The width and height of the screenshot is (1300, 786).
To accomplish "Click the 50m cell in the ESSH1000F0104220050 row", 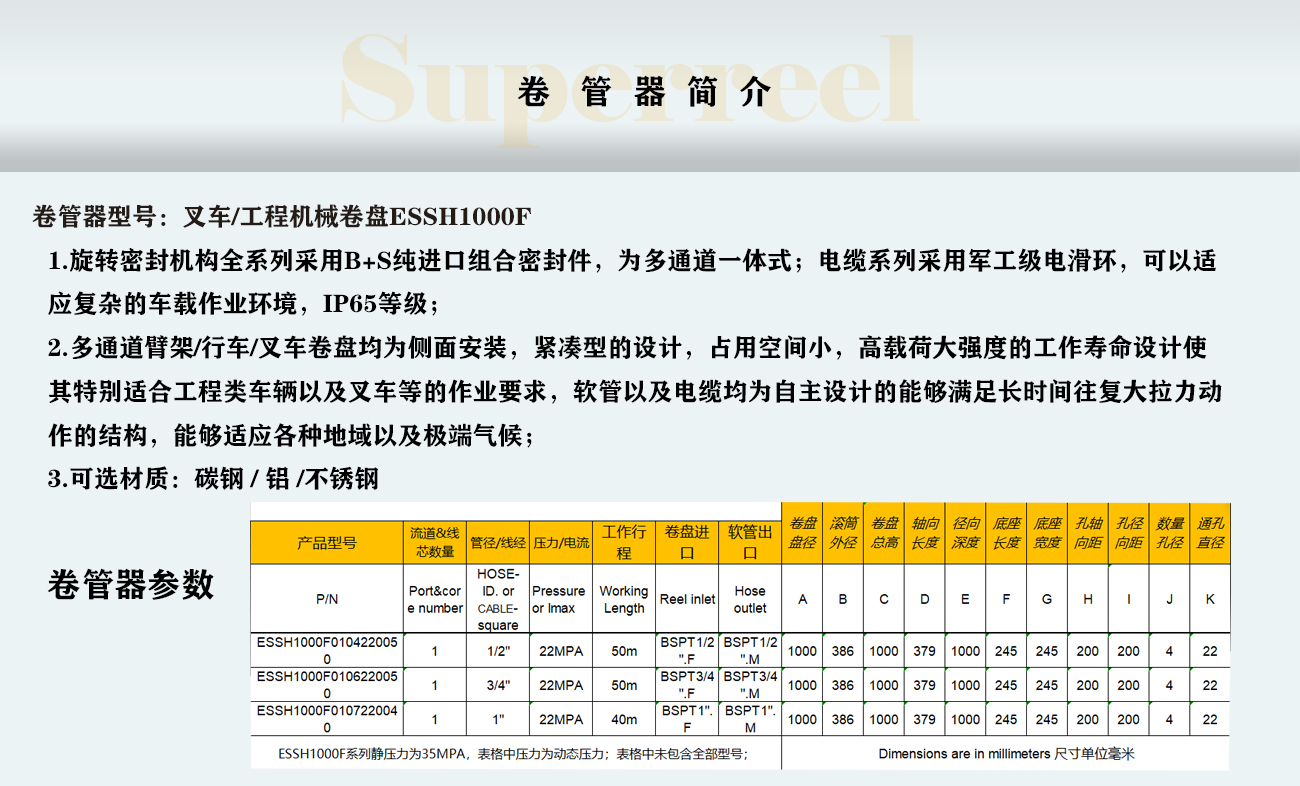I will 623,651.
